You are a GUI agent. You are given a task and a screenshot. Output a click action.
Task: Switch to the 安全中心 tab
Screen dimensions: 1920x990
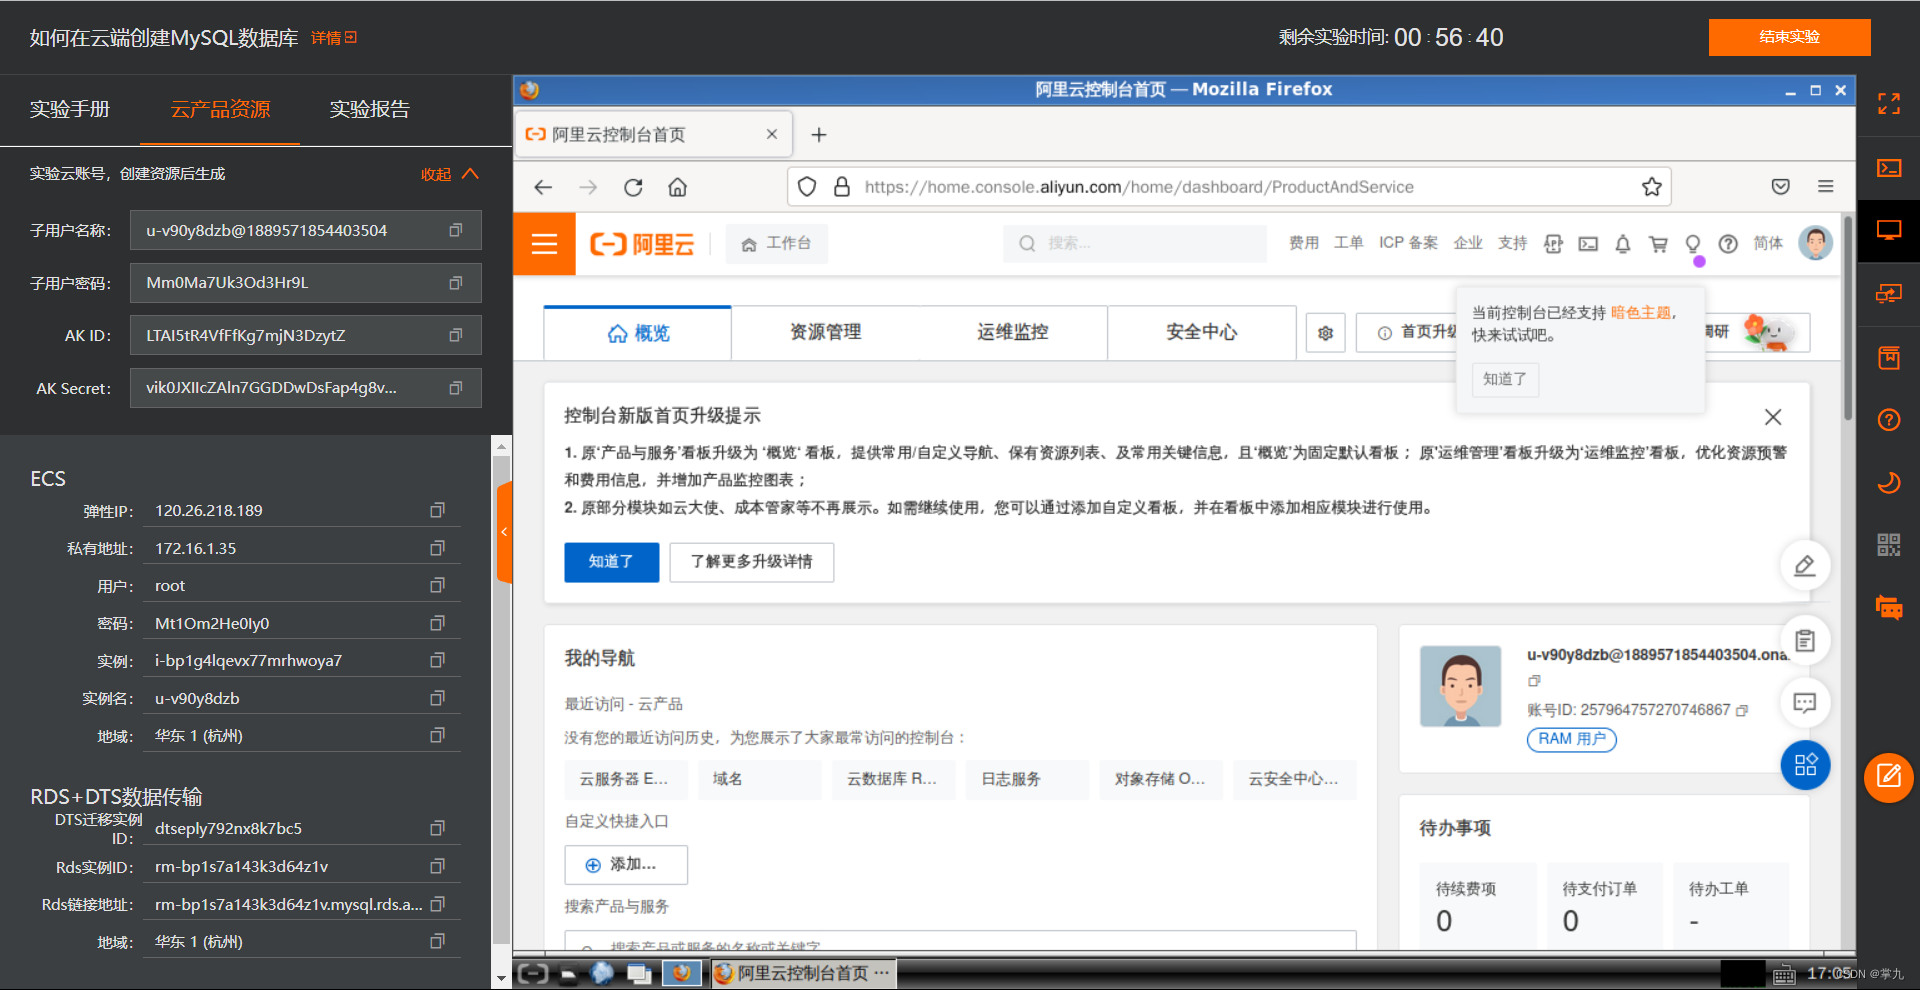pos(1201,332)
